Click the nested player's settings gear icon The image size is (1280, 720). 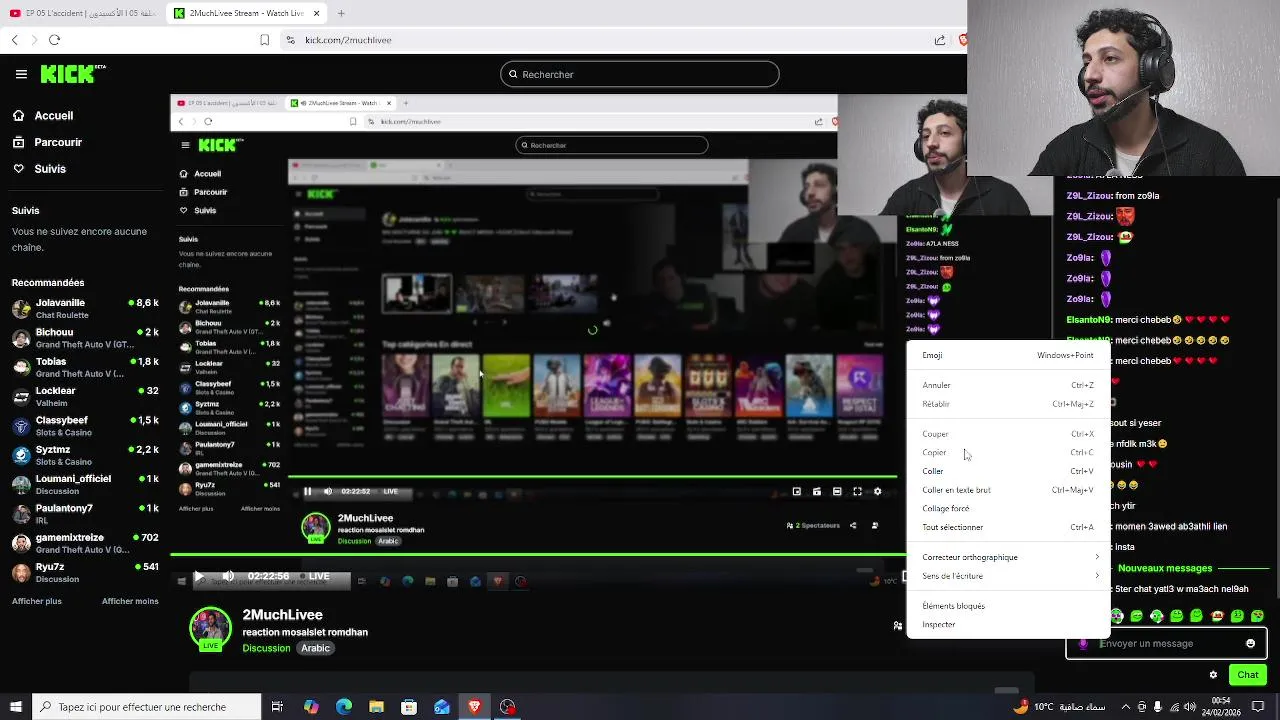coord(877,491)
